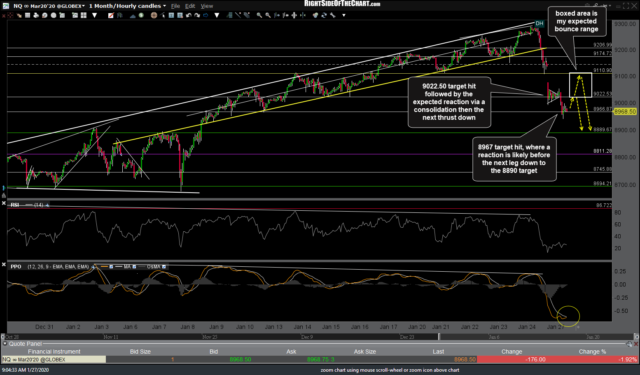Toggle the MA line checkbox in PPO legend

coord(134,266)
